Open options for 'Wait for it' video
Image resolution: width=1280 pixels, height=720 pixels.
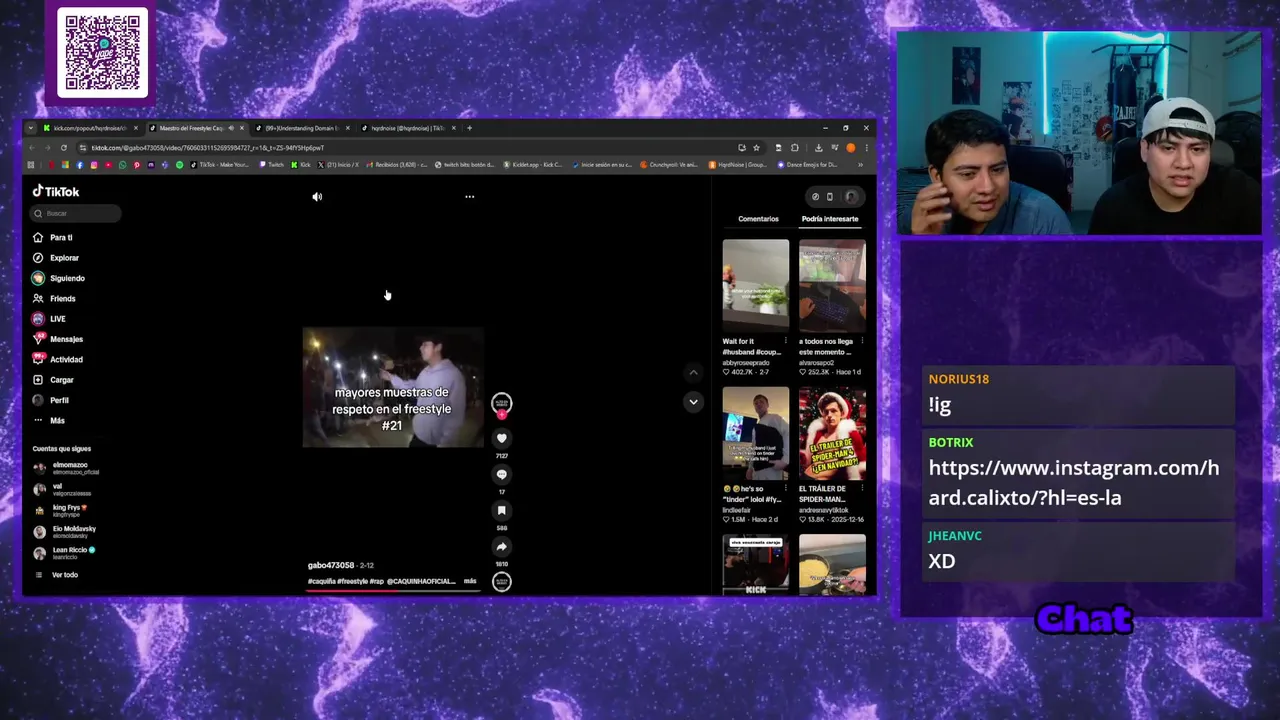pyautogui.click(x=786, y=341)
